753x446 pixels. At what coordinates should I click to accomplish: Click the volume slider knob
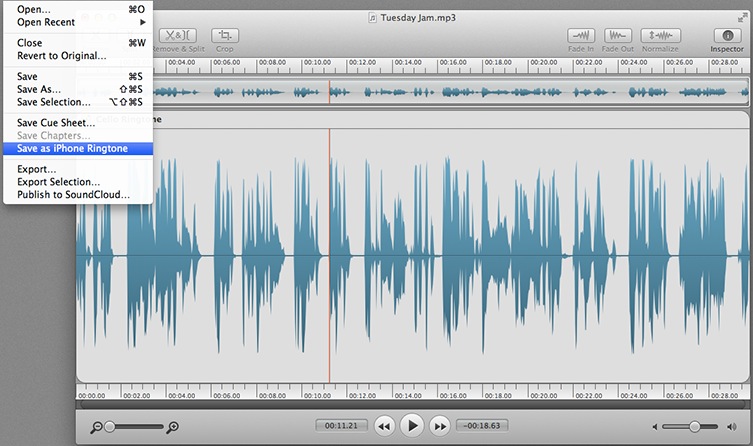694,427
